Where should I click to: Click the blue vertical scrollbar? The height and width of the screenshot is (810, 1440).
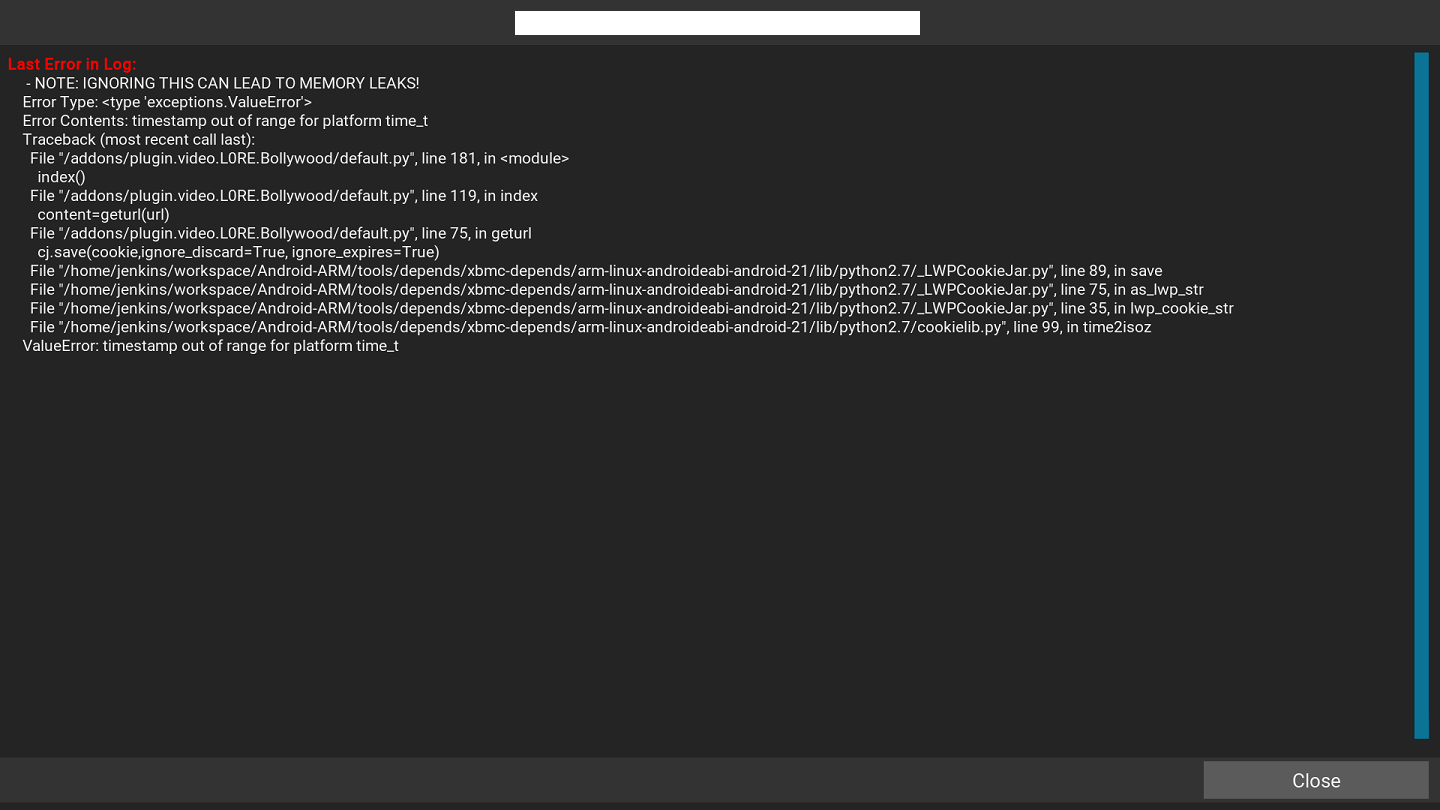point(1421,395)
